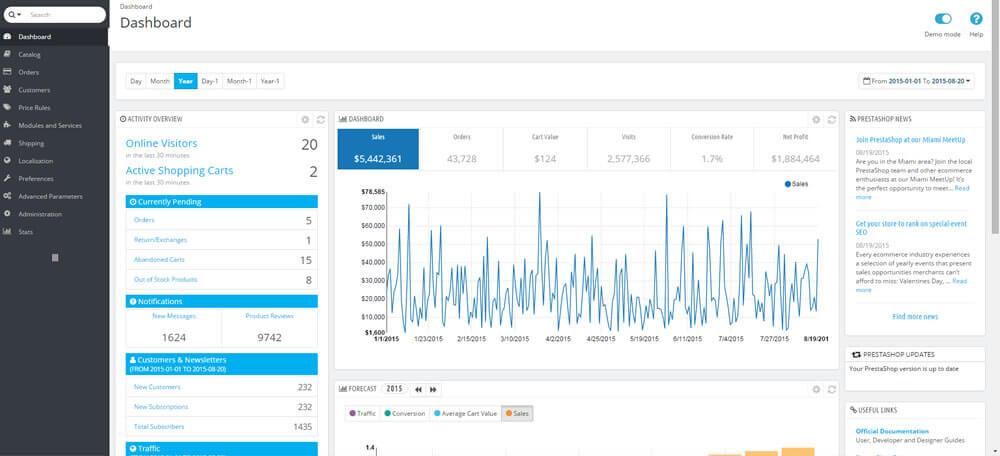Go to previous year in Forecast

[419, 389]
